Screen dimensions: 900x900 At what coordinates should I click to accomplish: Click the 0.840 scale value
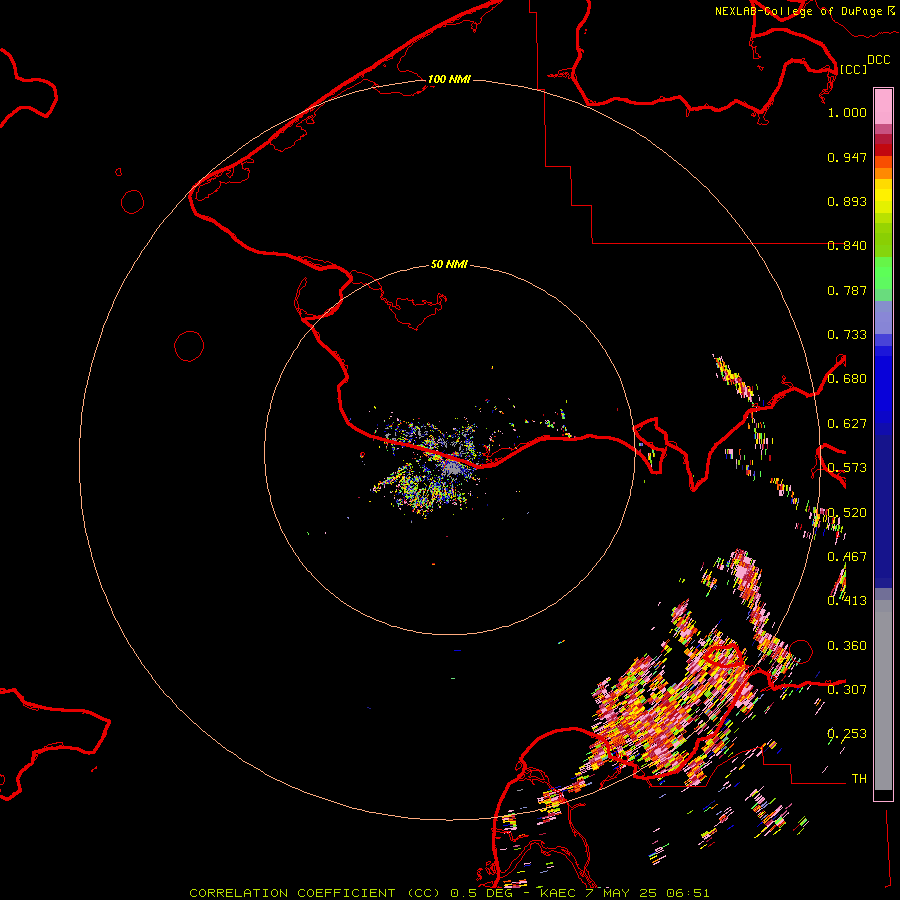click(x=847, y=246)
